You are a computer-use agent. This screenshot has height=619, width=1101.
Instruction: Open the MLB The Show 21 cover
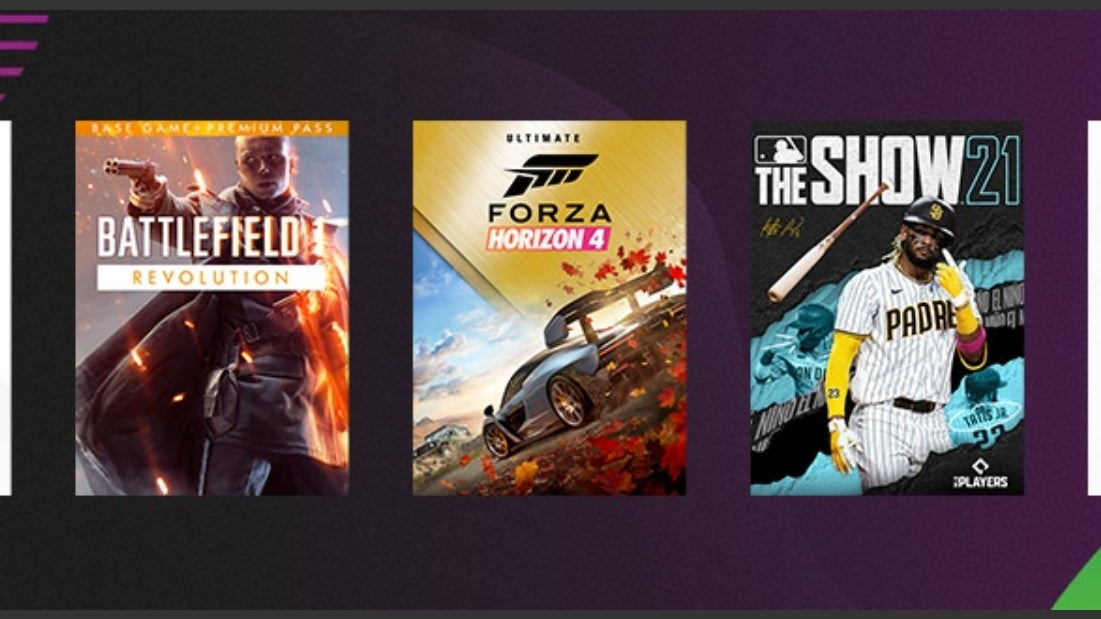click(x=887, y=308)
